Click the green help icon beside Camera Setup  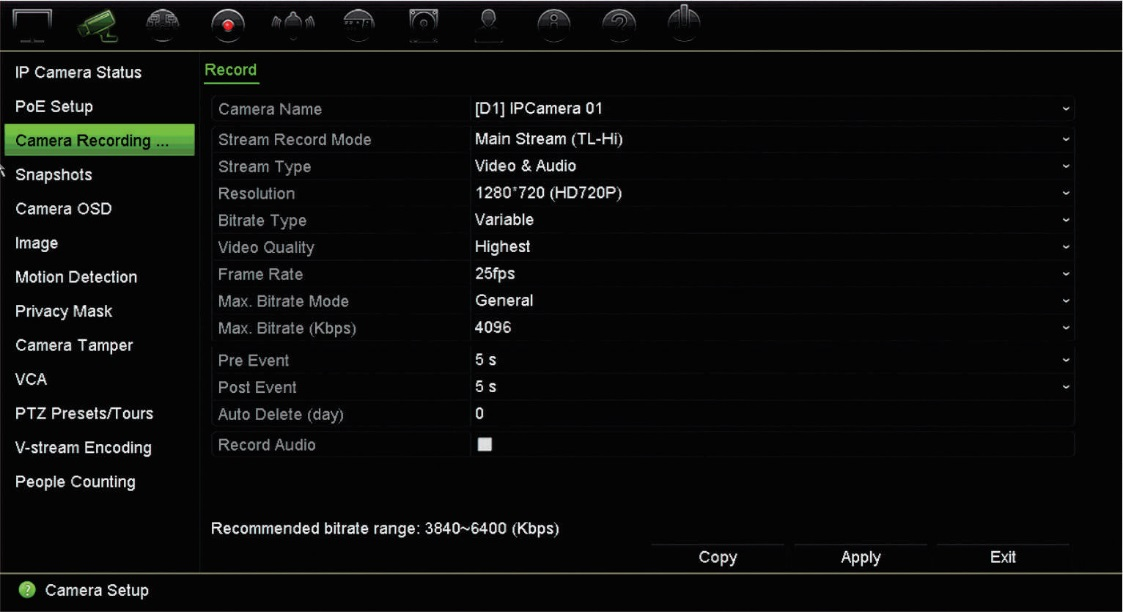tap(27, 590)
